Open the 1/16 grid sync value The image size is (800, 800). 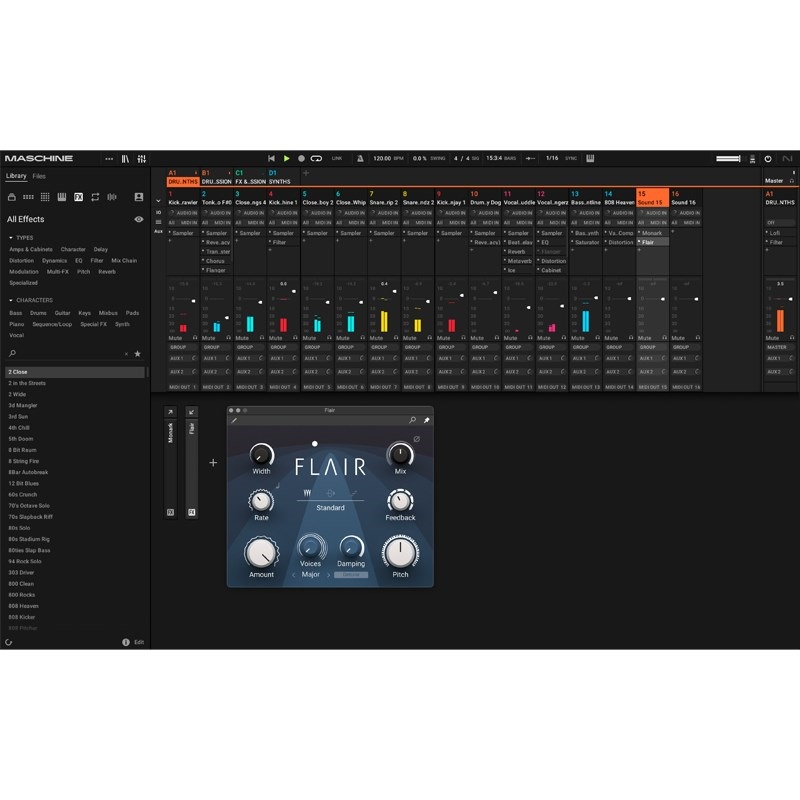click(552, 158)
